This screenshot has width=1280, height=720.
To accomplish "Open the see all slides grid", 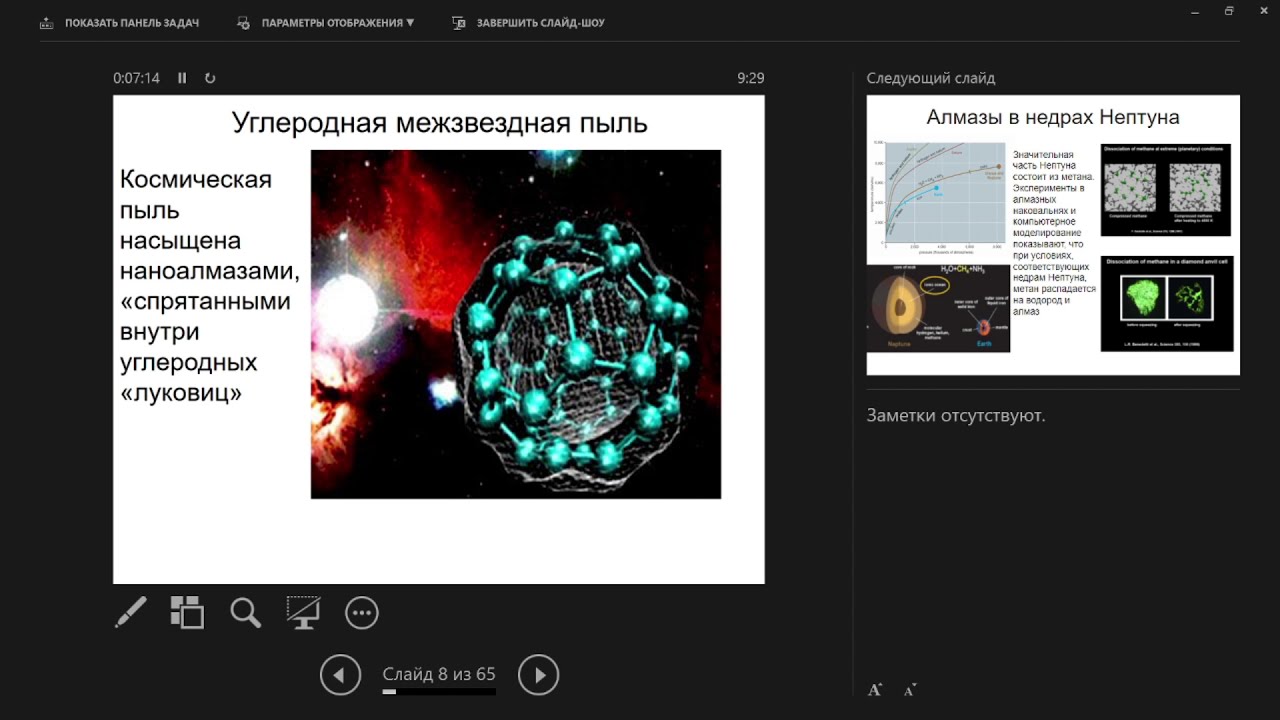I will 187,613.
